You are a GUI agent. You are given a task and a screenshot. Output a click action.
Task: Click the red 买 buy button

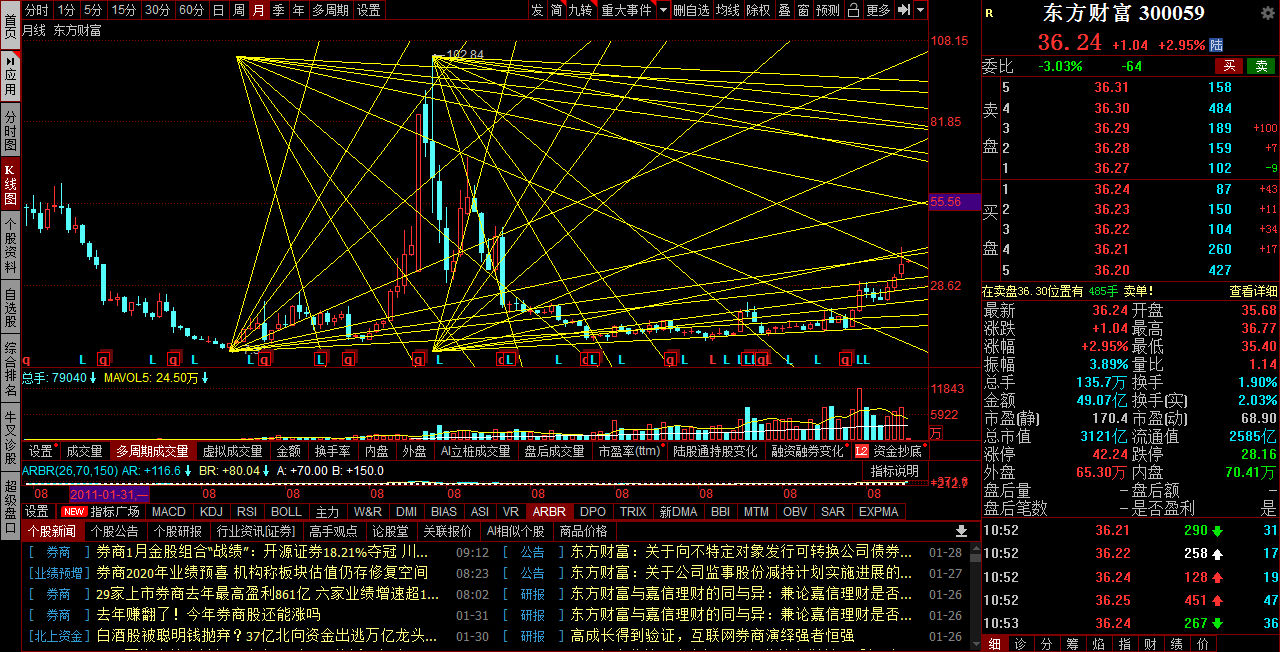tap(1229, 66)
